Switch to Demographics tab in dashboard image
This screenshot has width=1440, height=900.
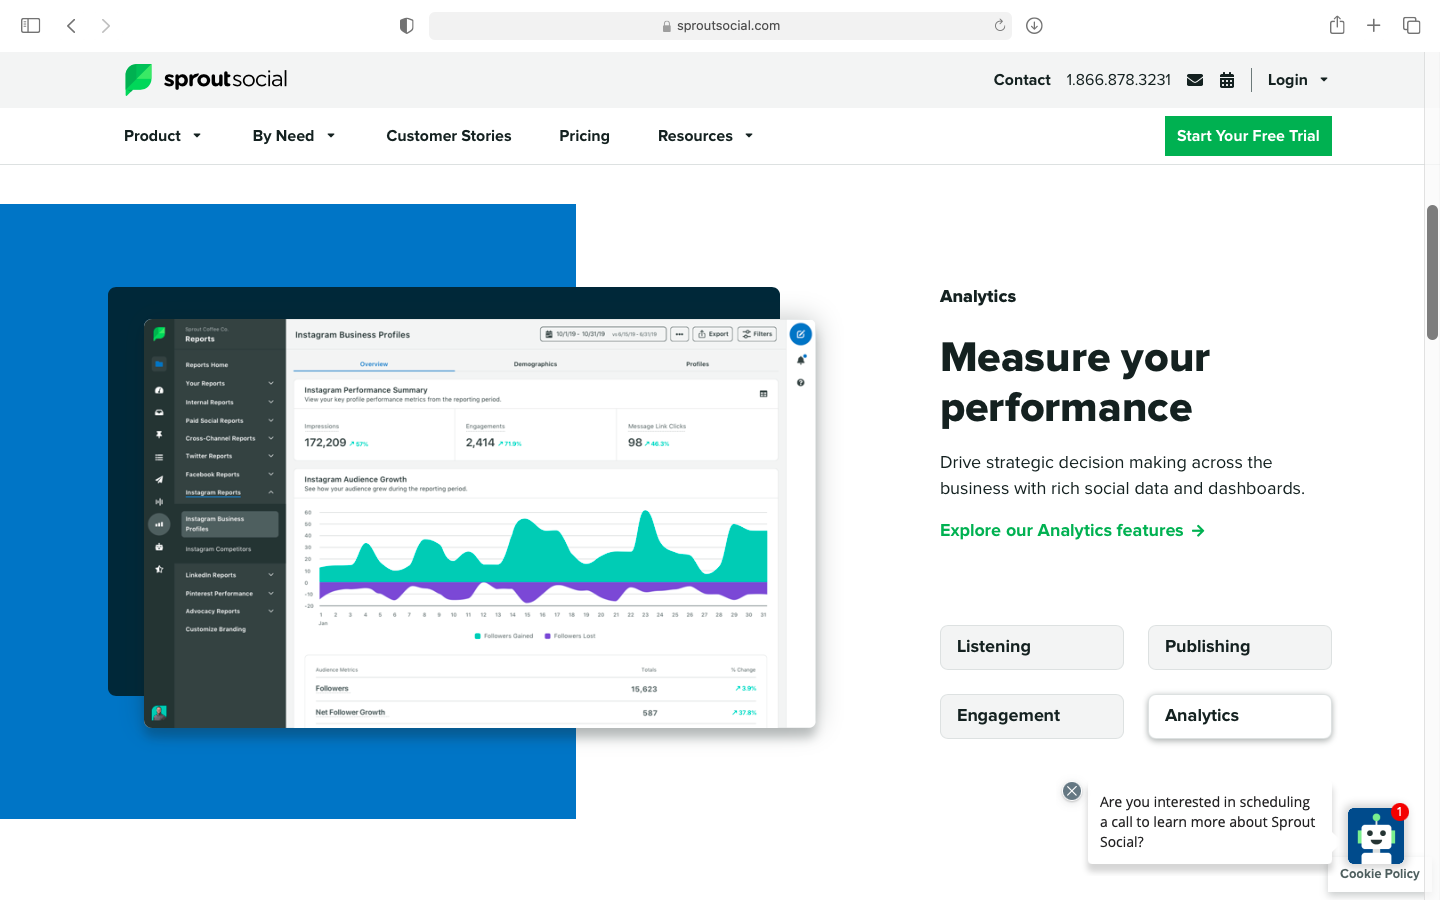tap(535, 364)
